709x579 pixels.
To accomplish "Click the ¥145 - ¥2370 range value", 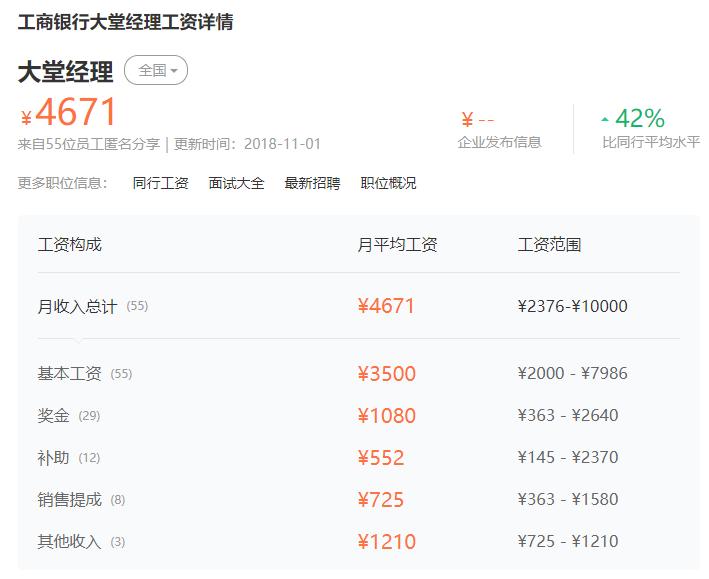I will 568,457.
